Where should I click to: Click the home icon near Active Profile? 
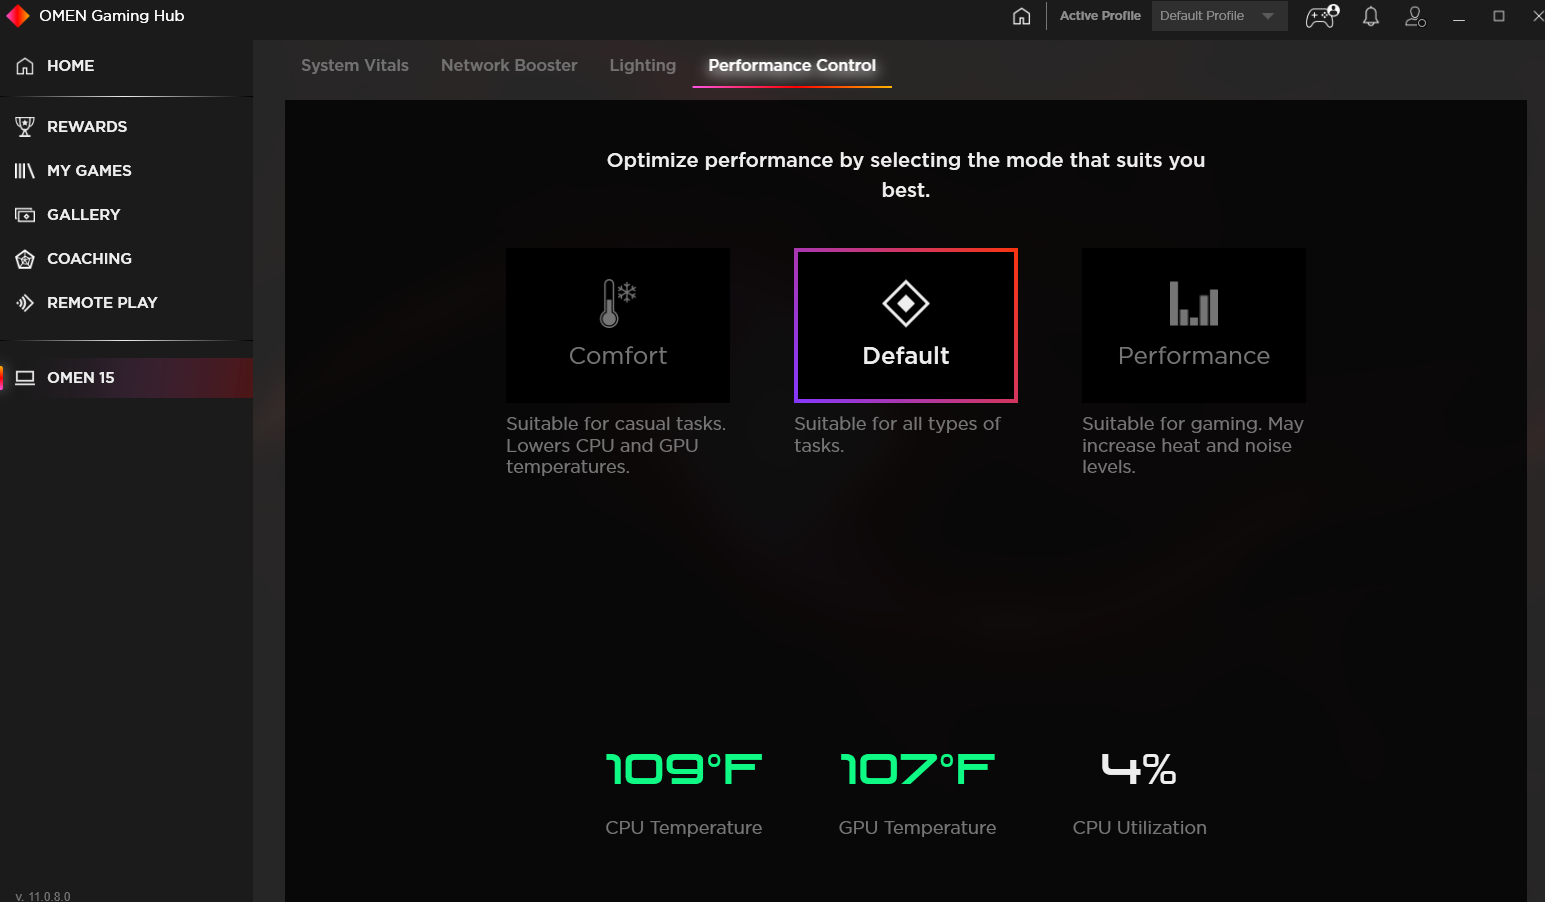(1021, 16)
